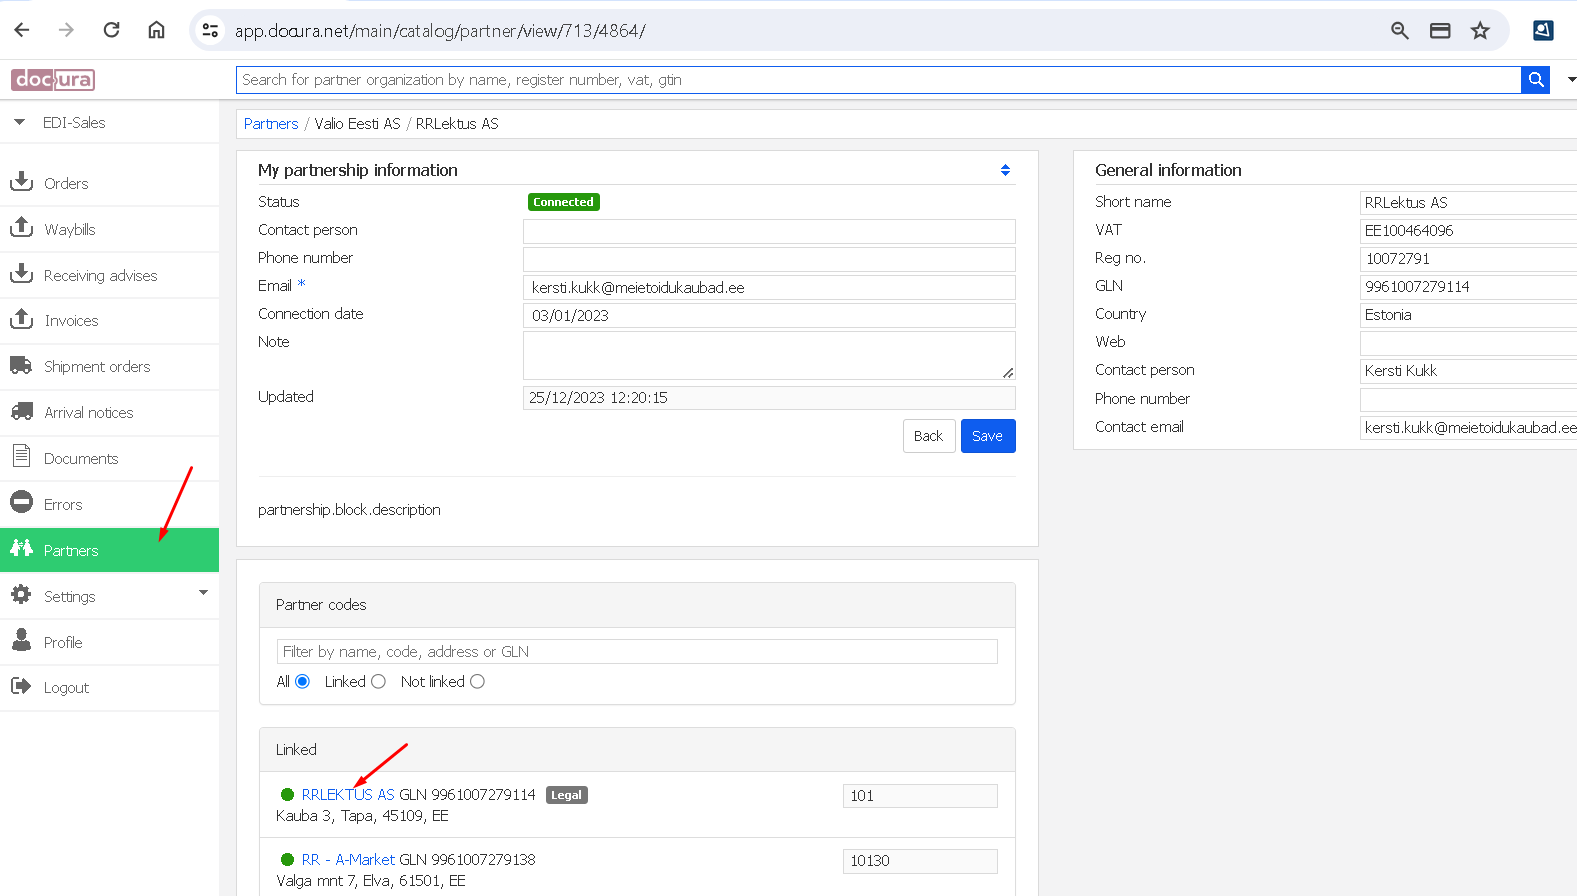Open the RRLEKTUS AS partner code link

pyautogui.click(x=348, y=795)
